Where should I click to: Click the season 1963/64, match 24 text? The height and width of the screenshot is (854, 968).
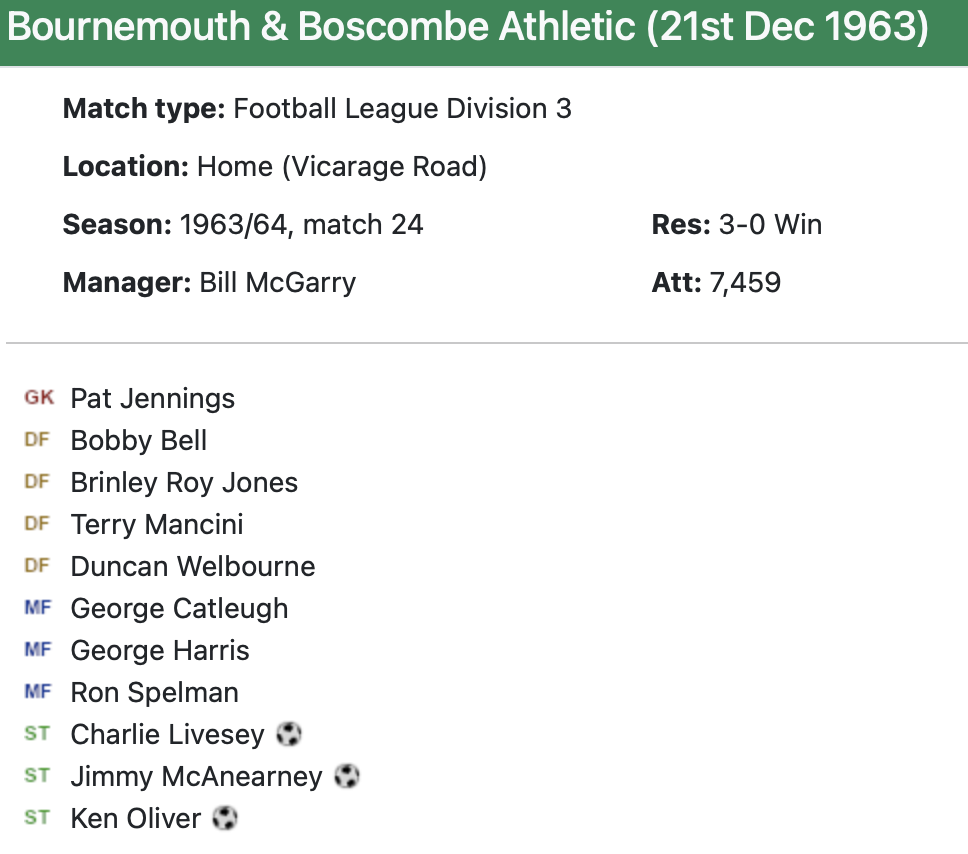point(301,225)
